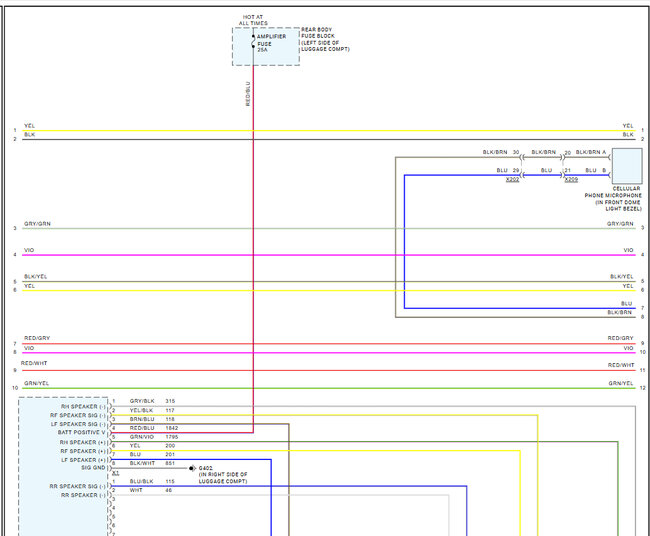Viewport: 650px width, 536px height.
Task: Click the right "BLK/YEL" wire label
Action: point(621,276)
